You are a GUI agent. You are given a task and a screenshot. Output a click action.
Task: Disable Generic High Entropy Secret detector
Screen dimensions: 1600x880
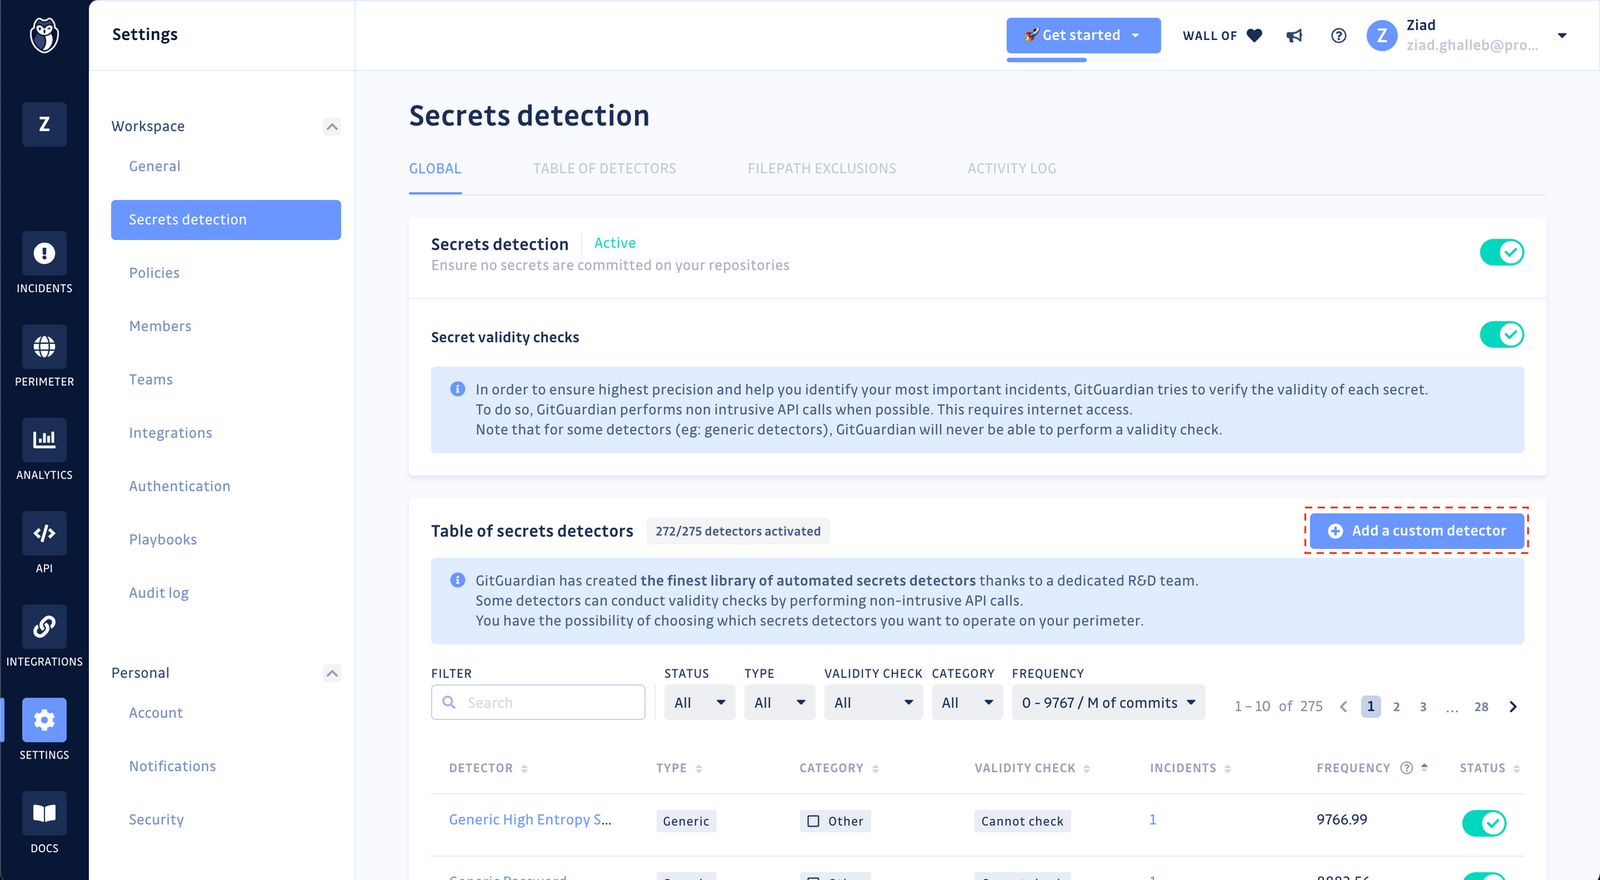point(1484,823)
